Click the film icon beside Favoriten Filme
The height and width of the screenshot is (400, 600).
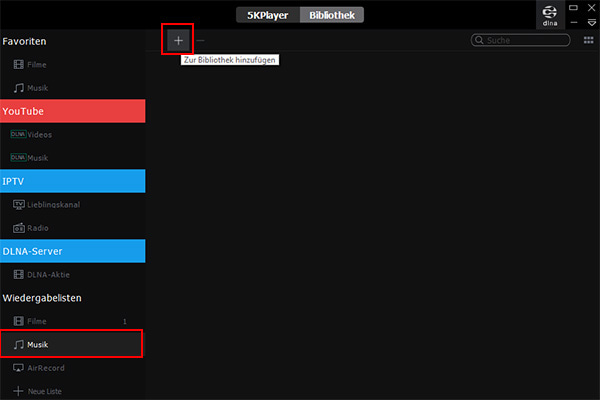tap(18, 65)
